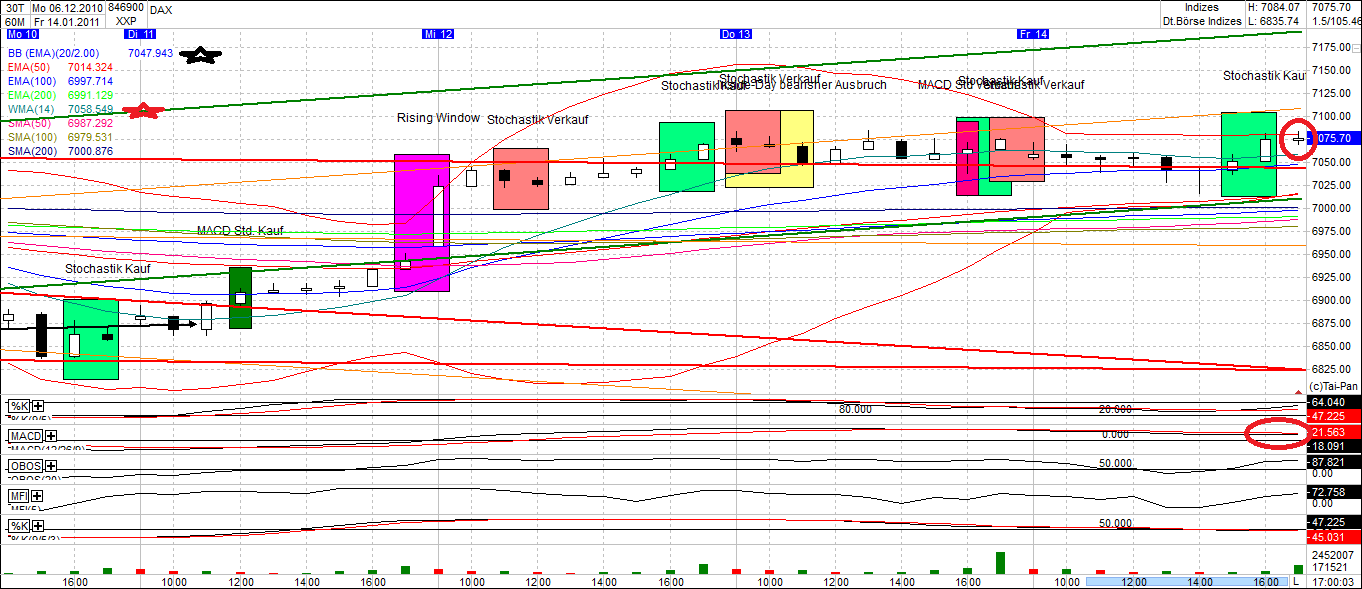Click the MACD panel label
Image resolution: width=1362 pixels, height=589 pixels.
tap(26, 437)
